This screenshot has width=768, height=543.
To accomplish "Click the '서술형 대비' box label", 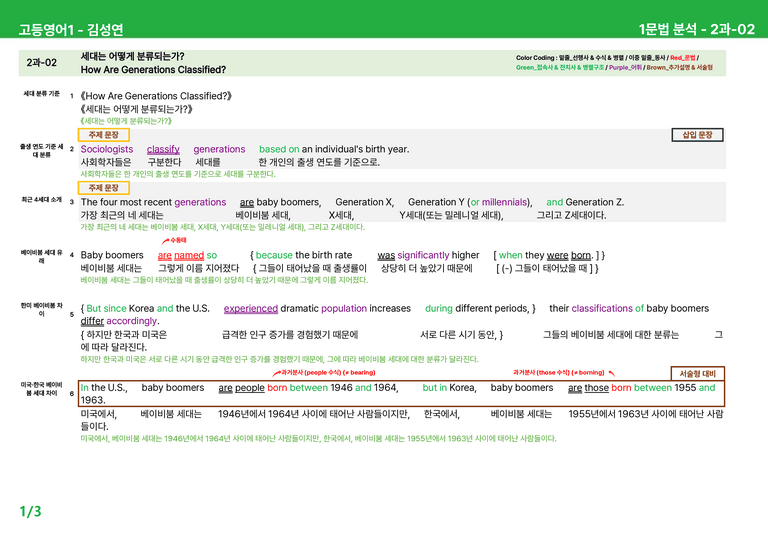I will point(697,374).
